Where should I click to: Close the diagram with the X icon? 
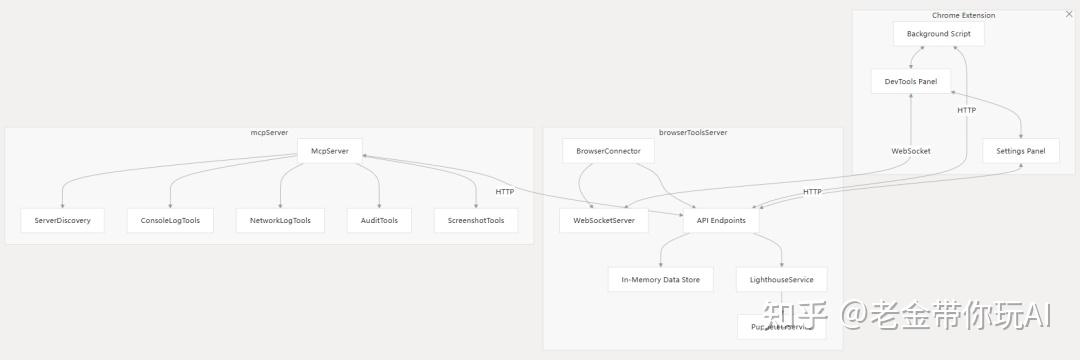click(x=1069, y=14)
